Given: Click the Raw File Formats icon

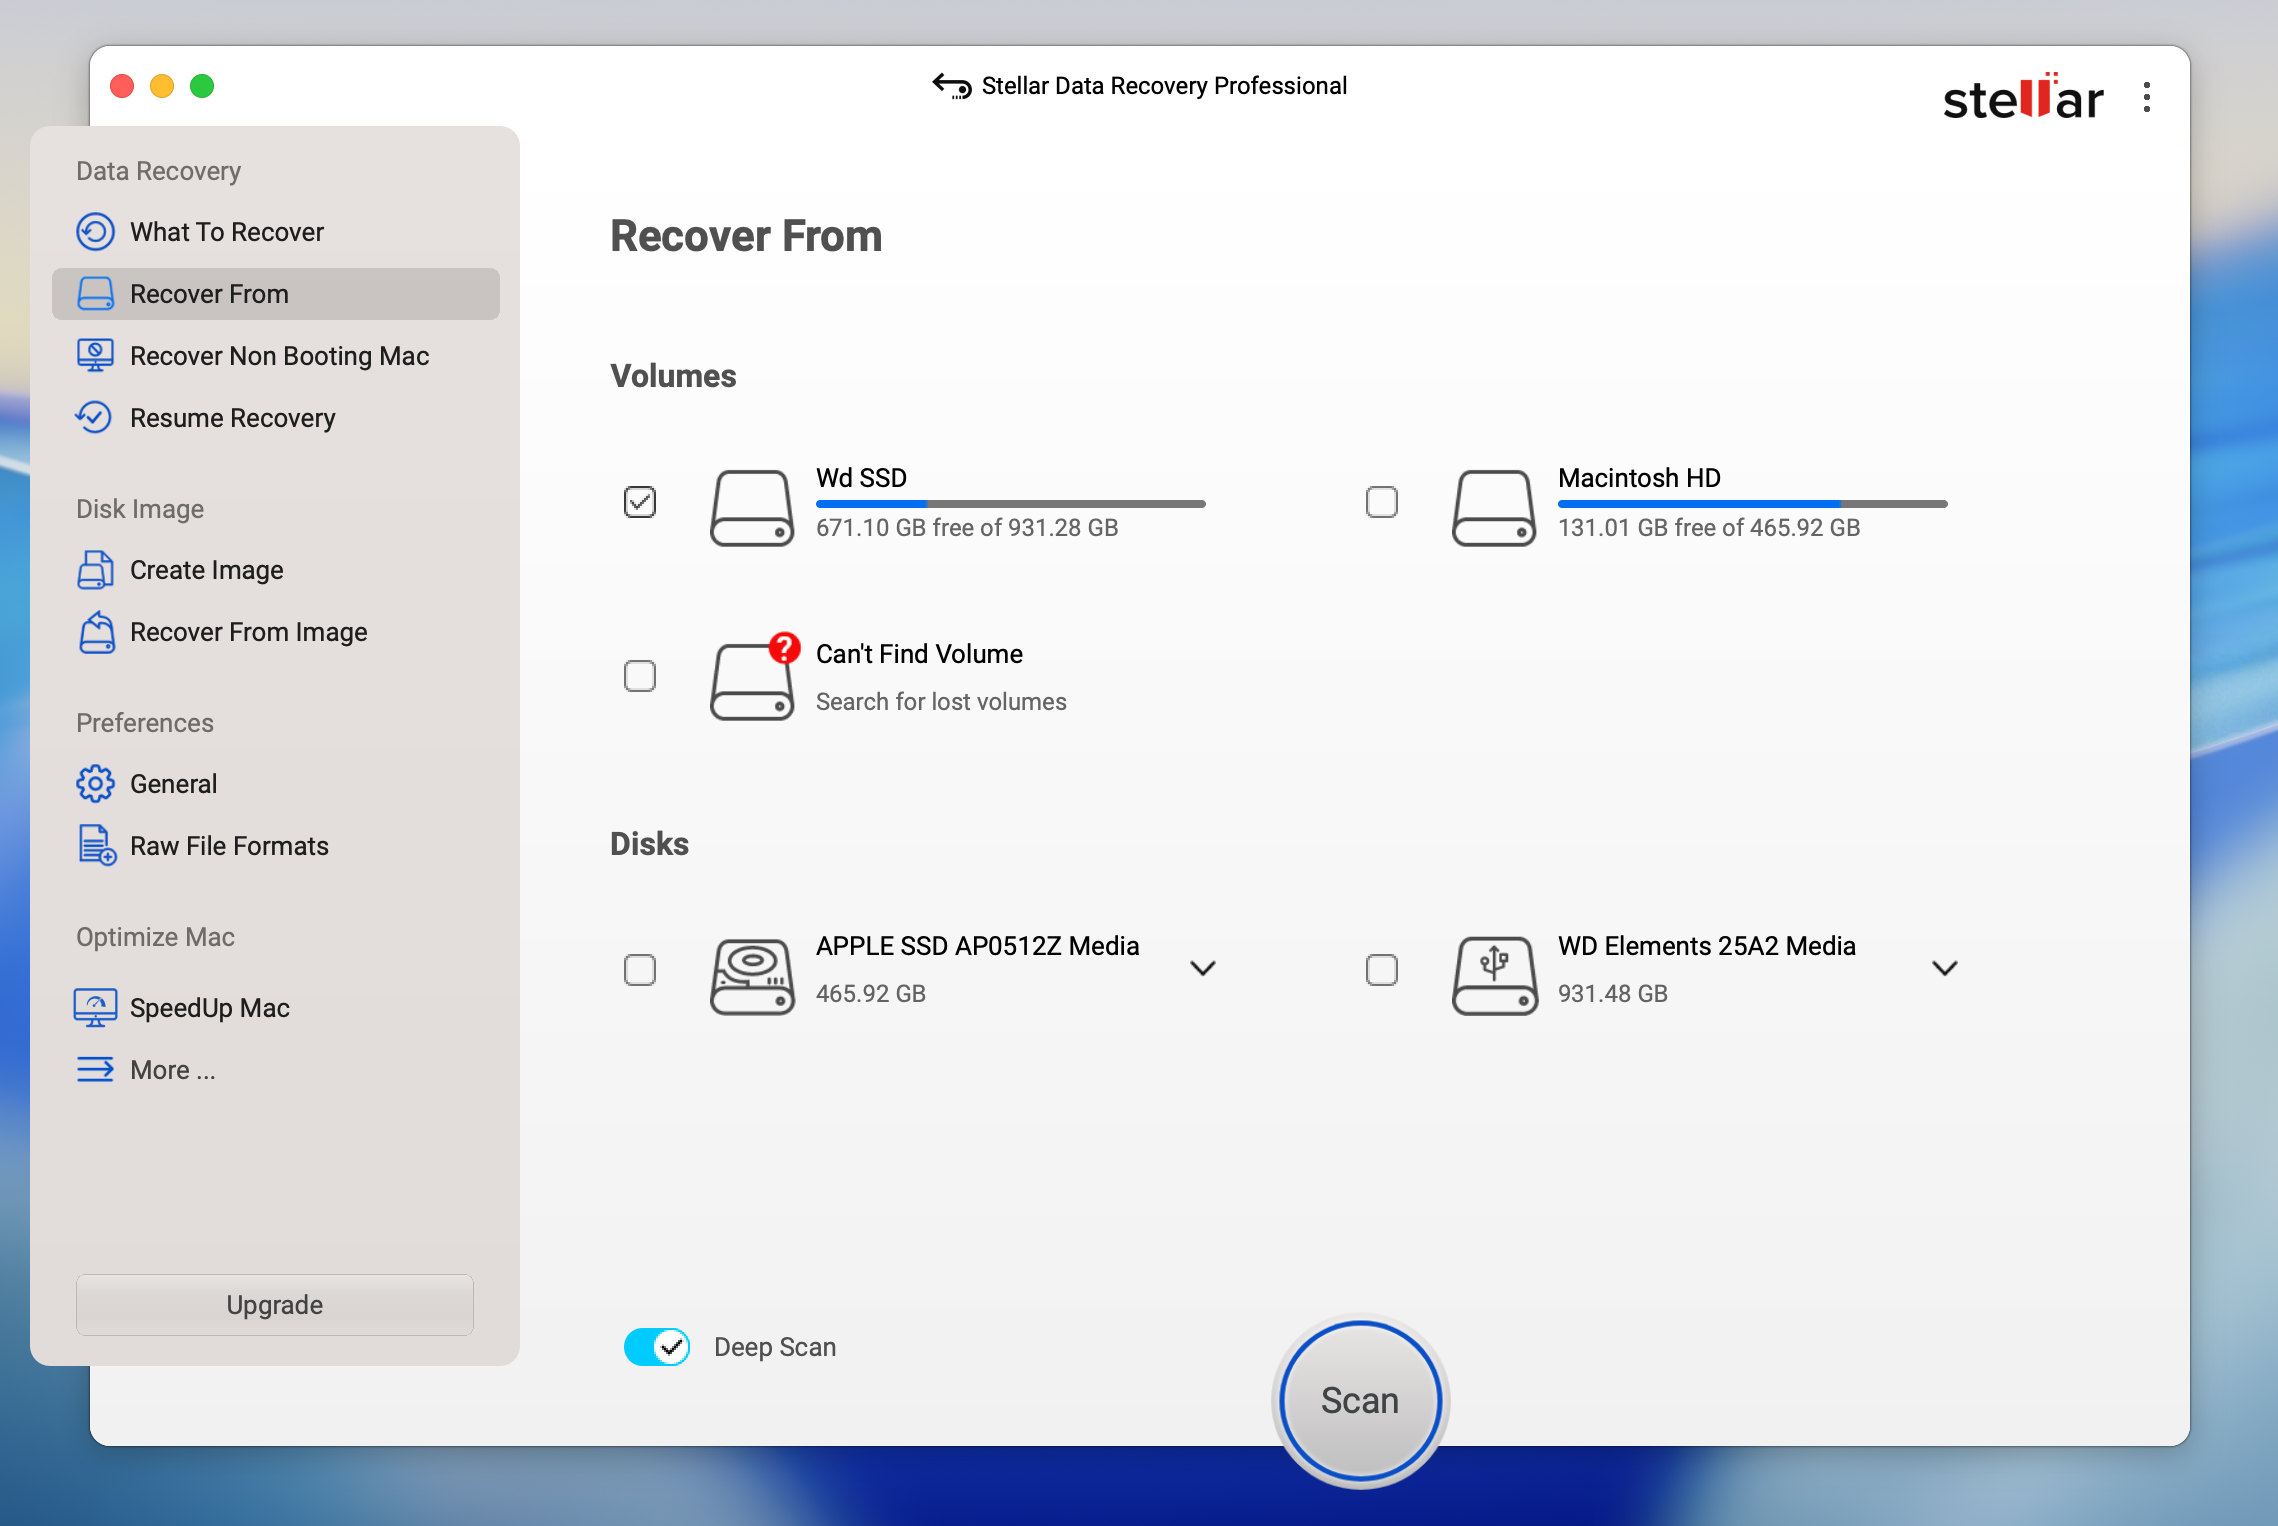Looking at the screenshot, I should 97,846.
